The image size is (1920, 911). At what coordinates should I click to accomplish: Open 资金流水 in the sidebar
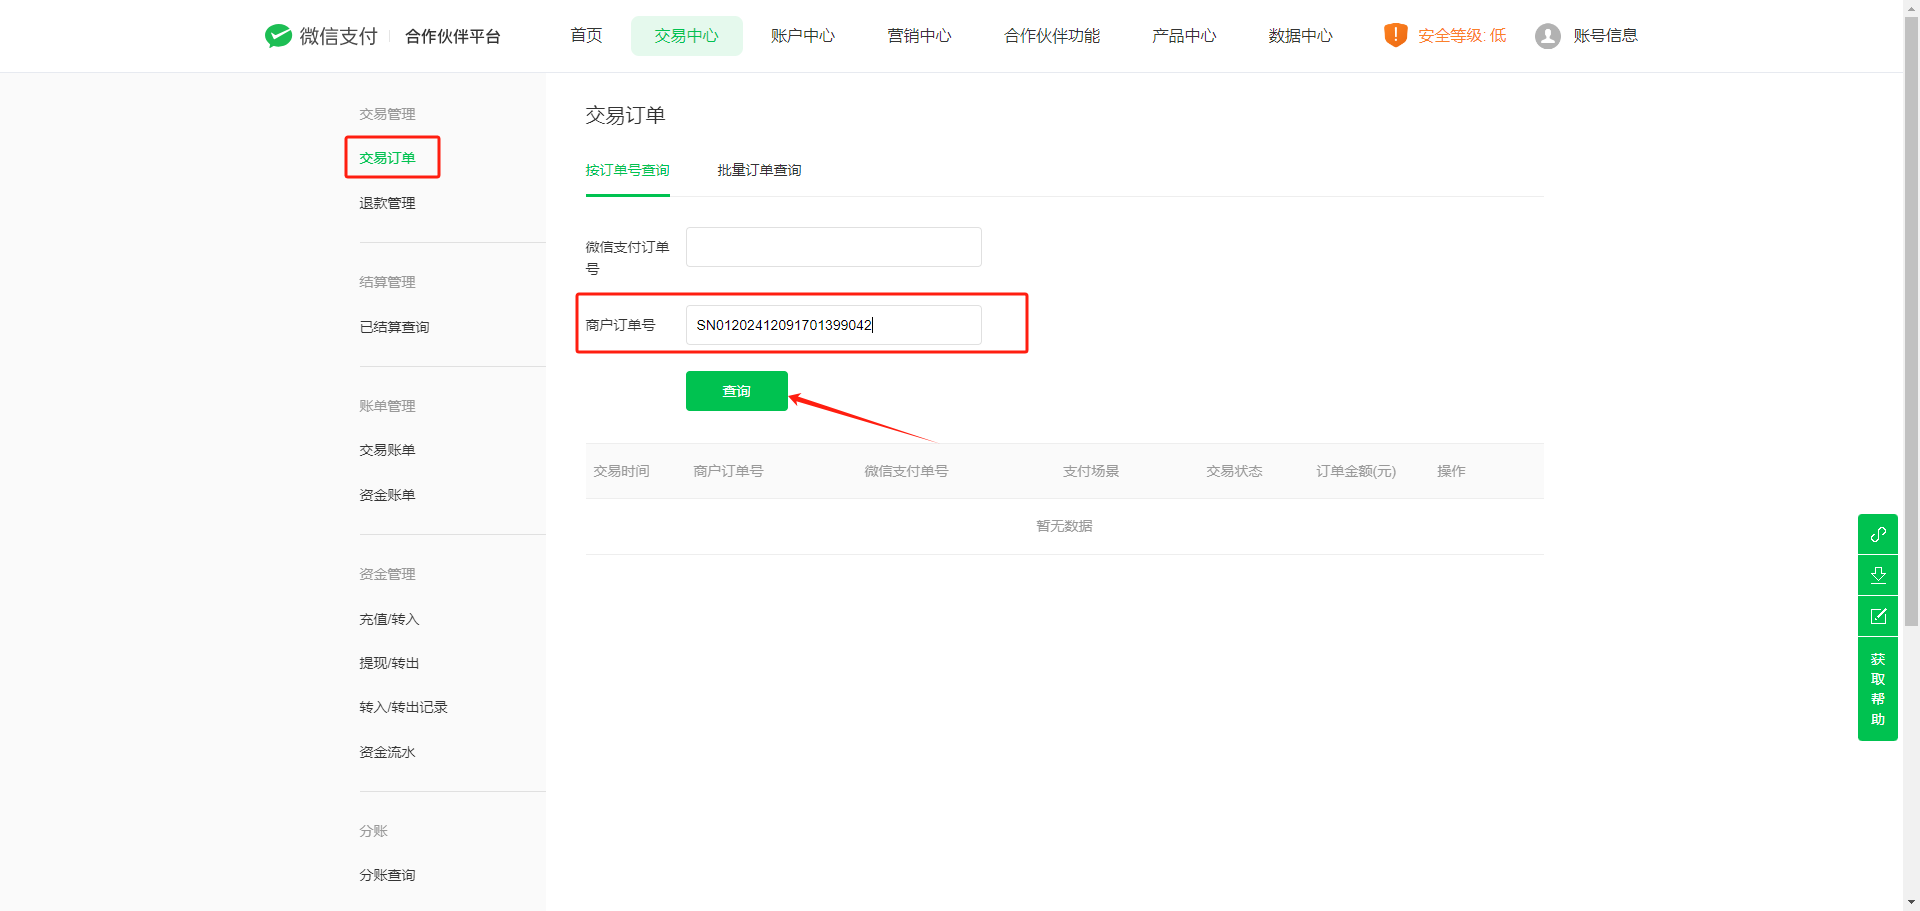pyautogui.click(x=387, y=752)
